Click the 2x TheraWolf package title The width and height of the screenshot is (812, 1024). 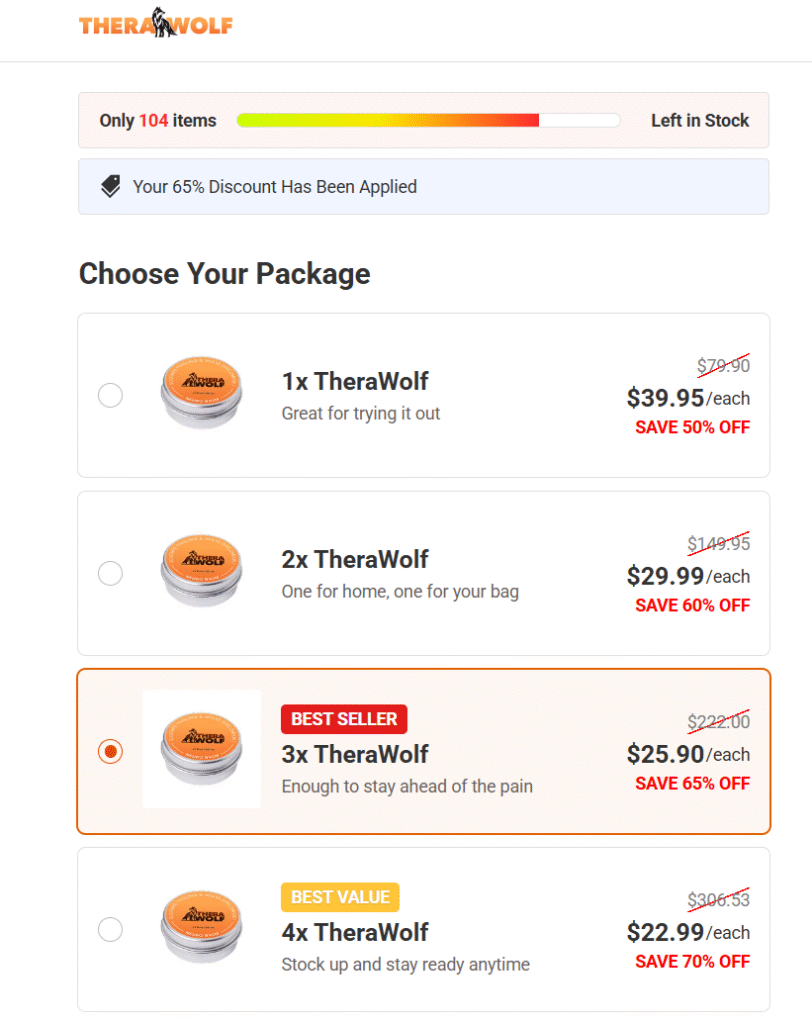[x=355, y=559]
